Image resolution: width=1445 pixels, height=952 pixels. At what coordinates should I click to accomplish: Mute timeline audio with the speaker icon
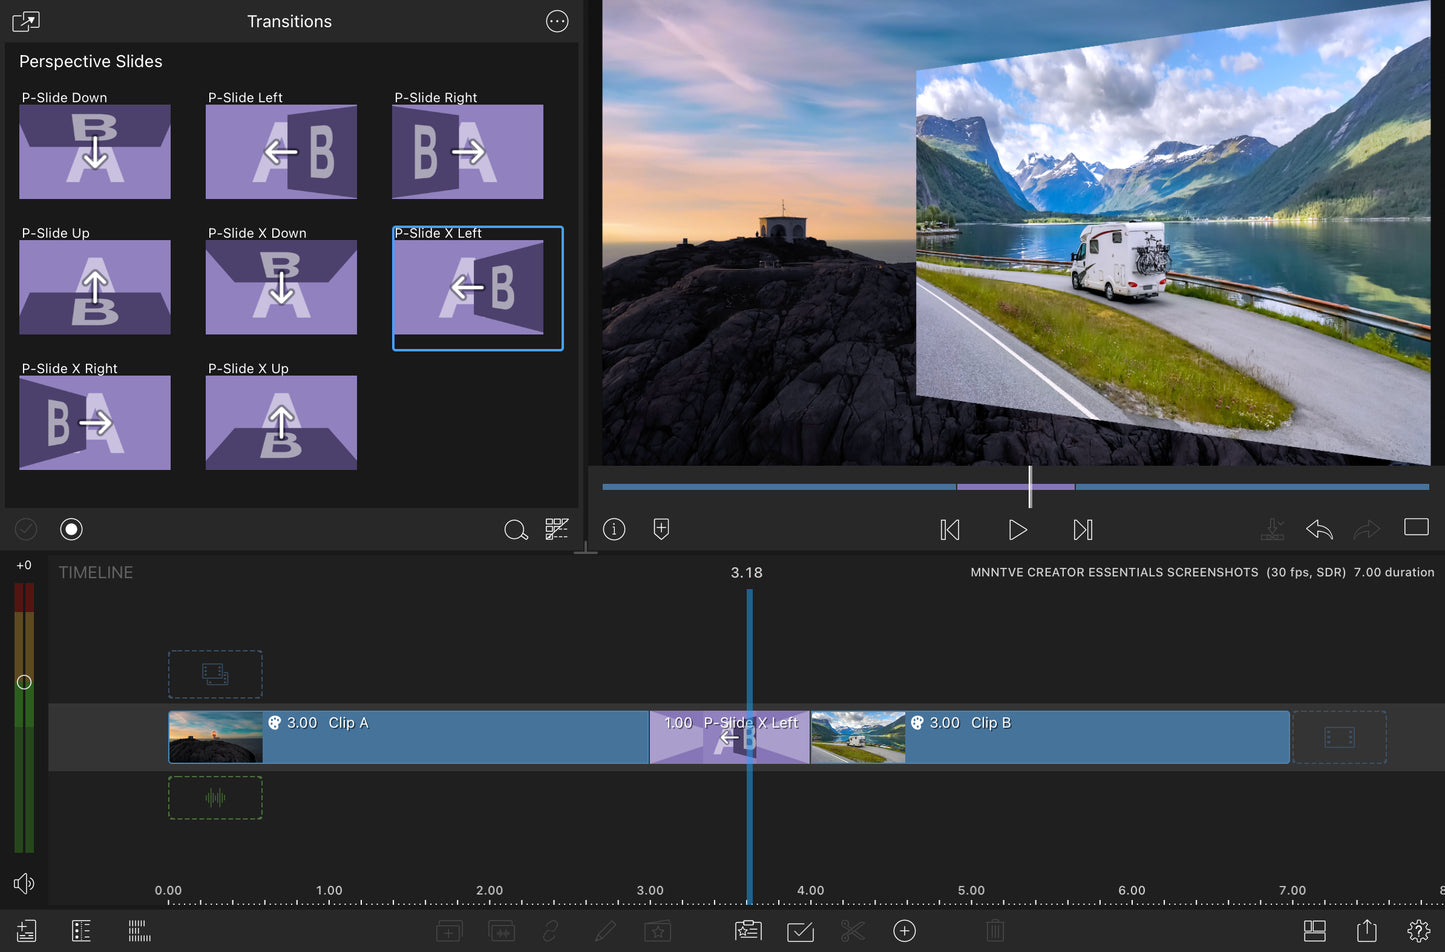24,883
